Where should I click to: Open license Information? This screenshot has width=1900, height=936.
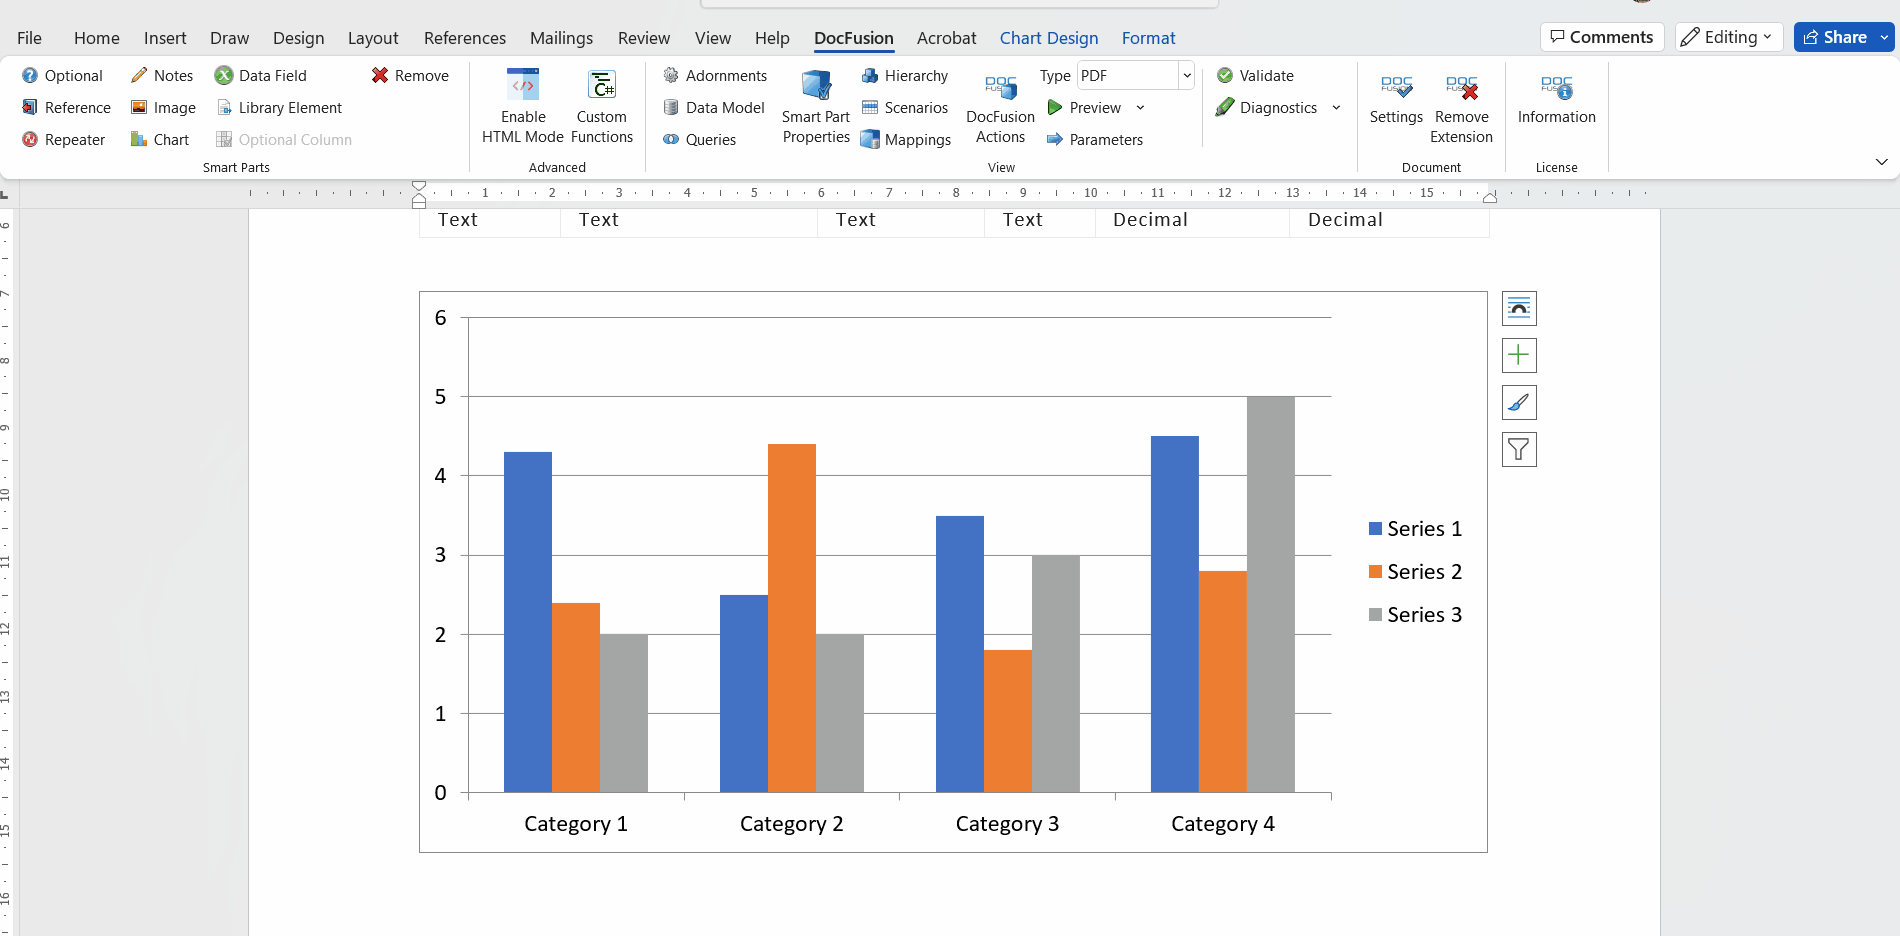click(1556, 100)
